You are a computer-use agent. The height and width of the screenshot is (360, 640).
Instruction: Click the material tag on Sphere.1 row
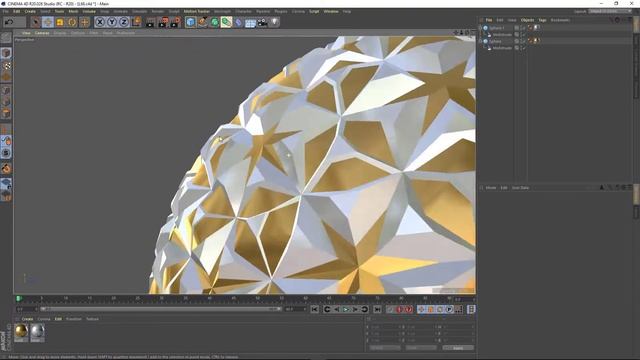coord(537,28)
